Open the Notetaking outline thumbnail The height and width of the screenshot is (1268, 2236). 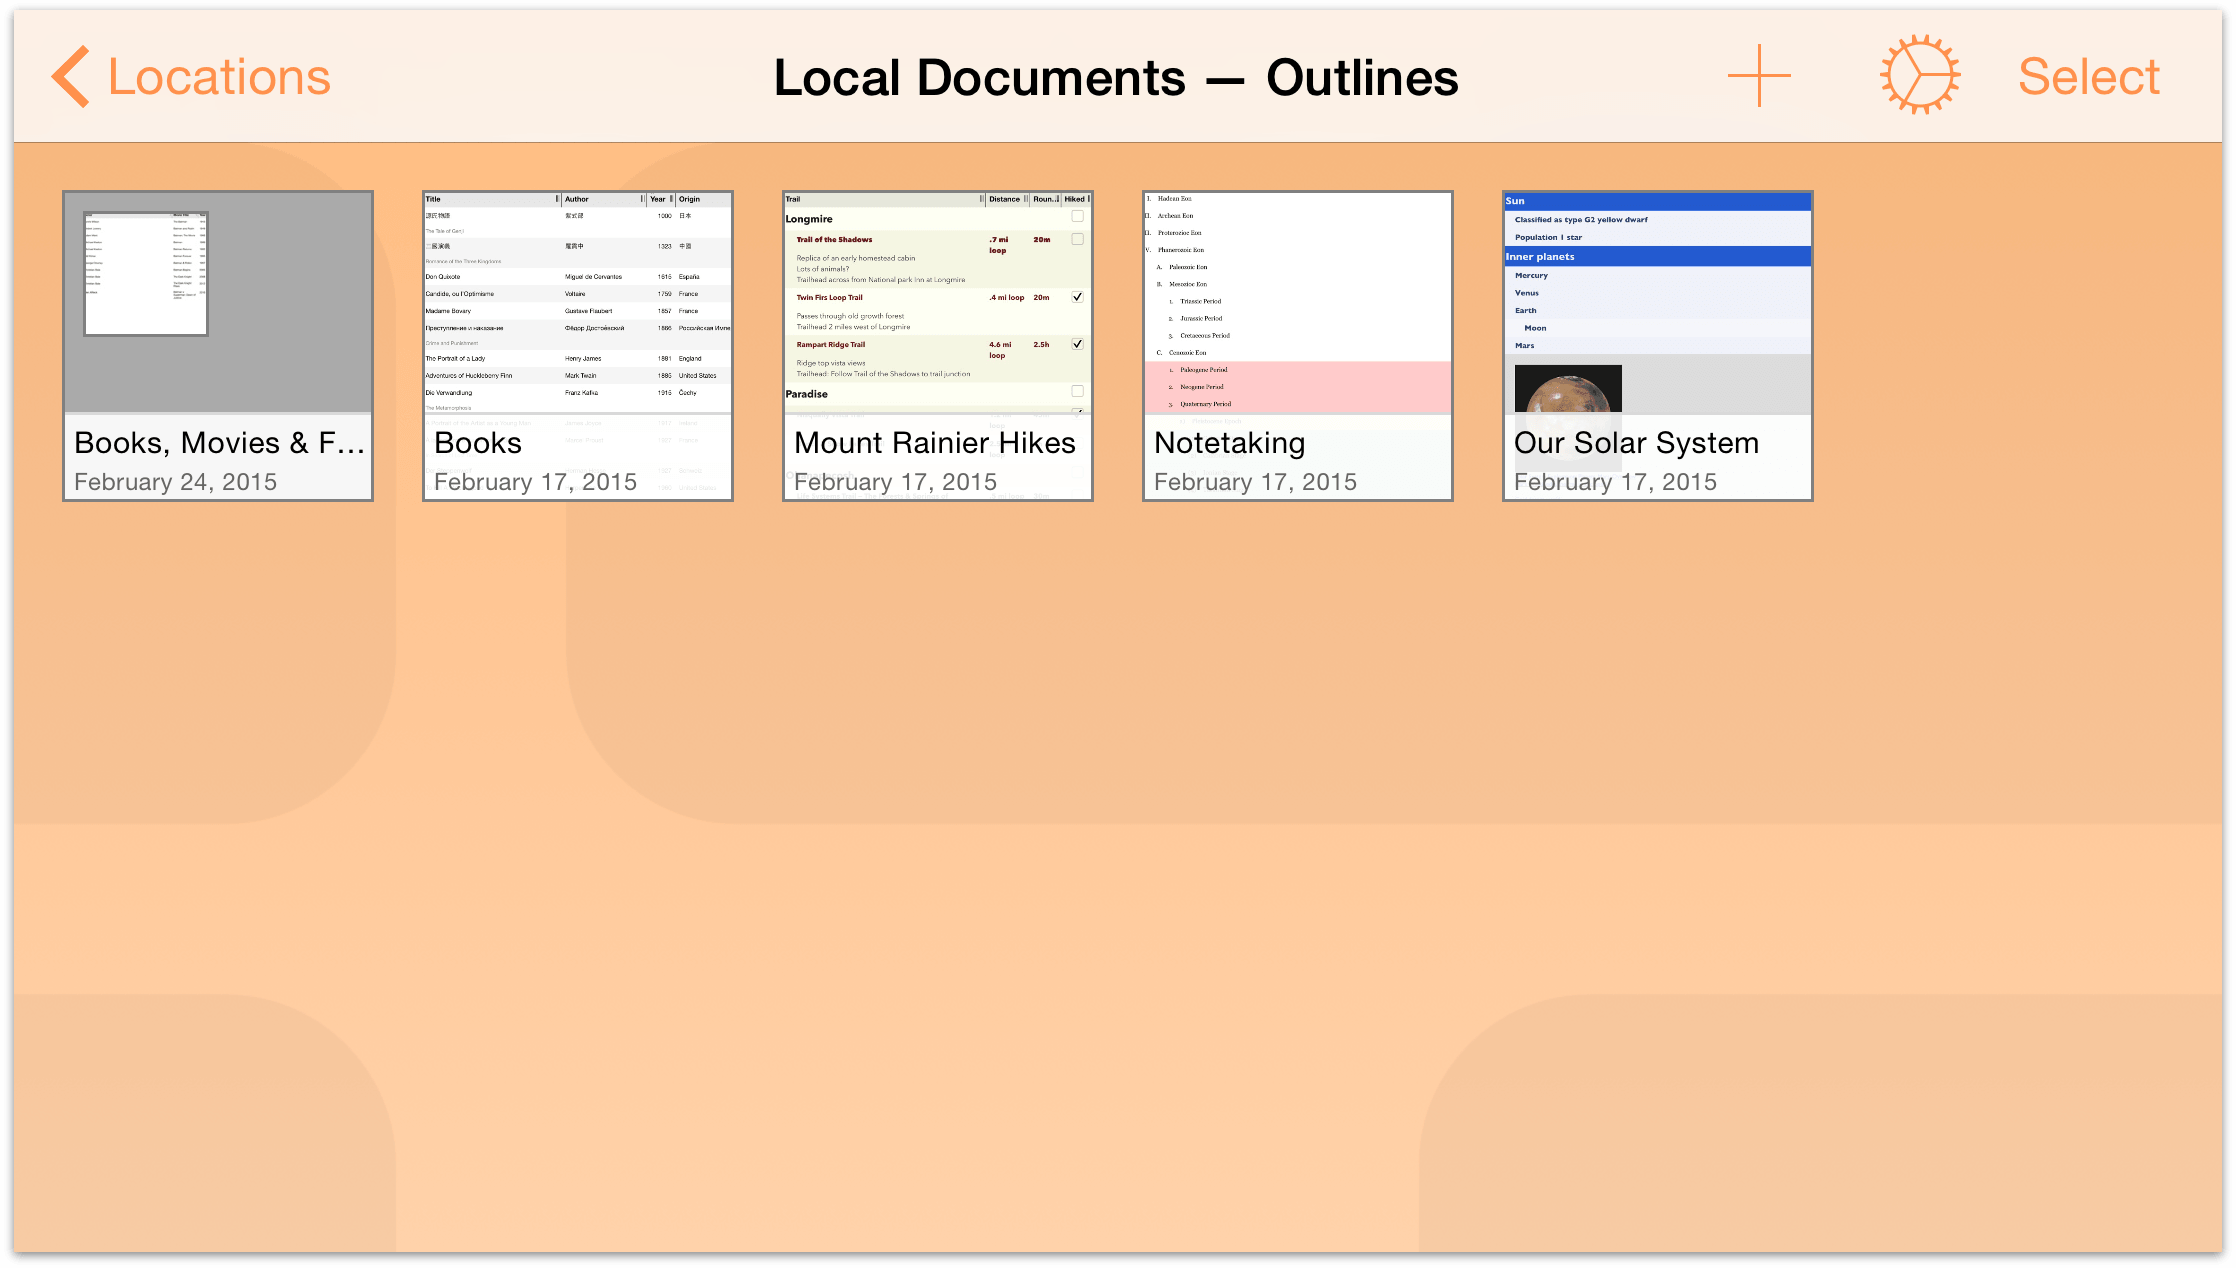pos(1298,346)
